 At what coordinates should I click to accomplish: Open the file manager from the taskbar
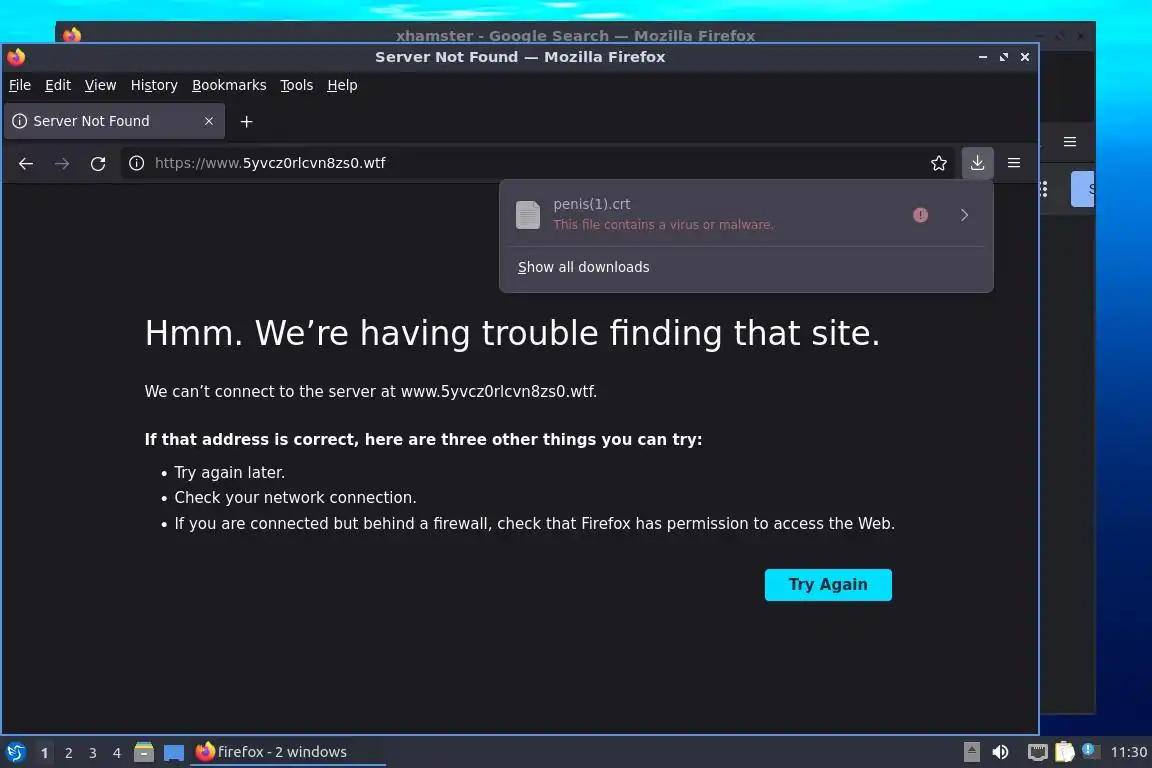click(144, 753)
